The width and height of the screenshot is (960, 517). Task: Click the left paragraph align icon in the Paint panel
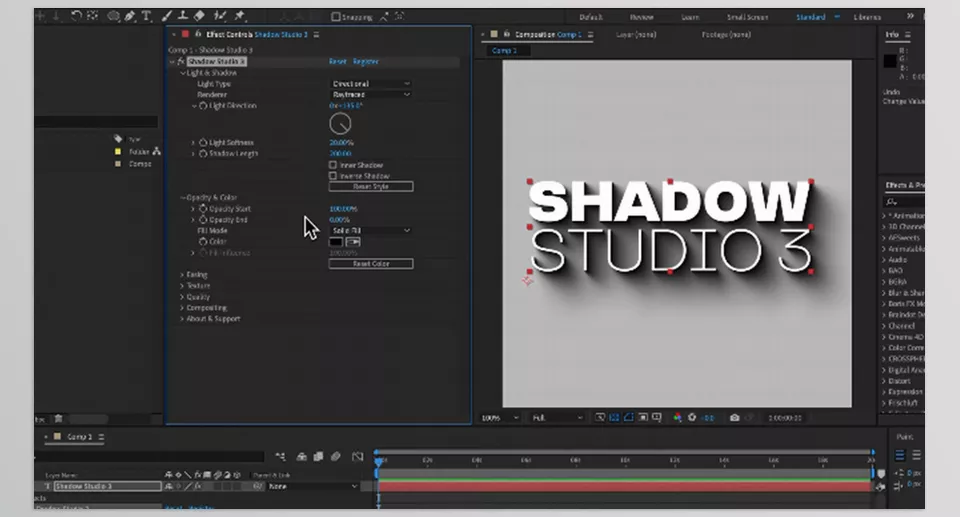coord(899,455)
